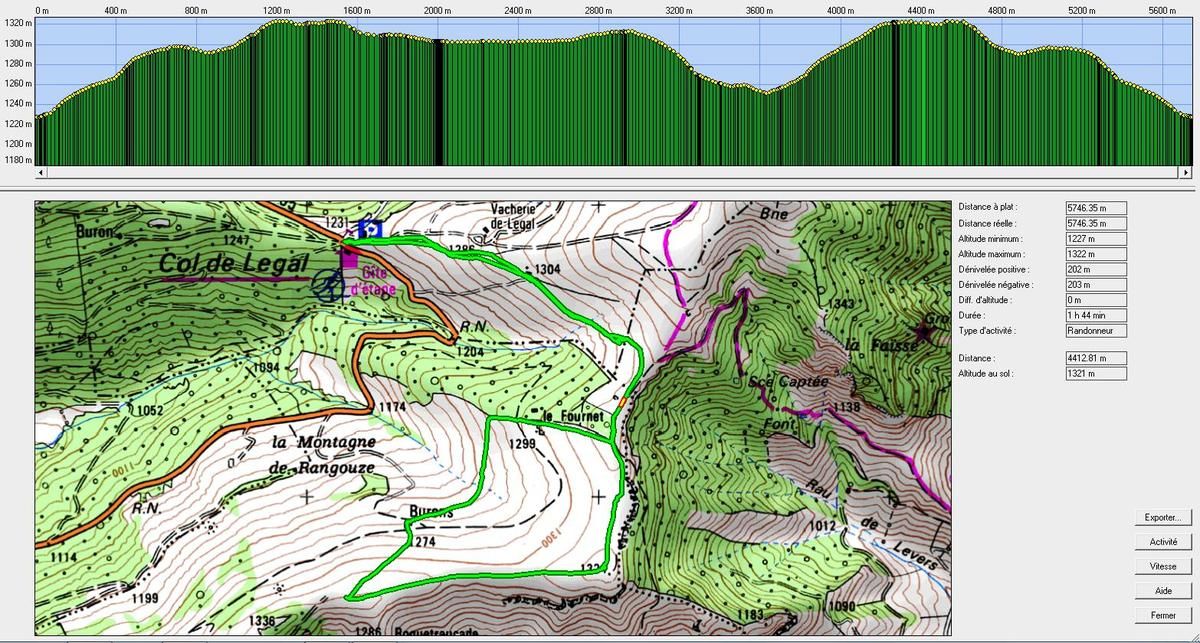The height and width of the screenshot is (643, 1200).
Task: Click the "la Faisse" map label
Action: [881, 345]
